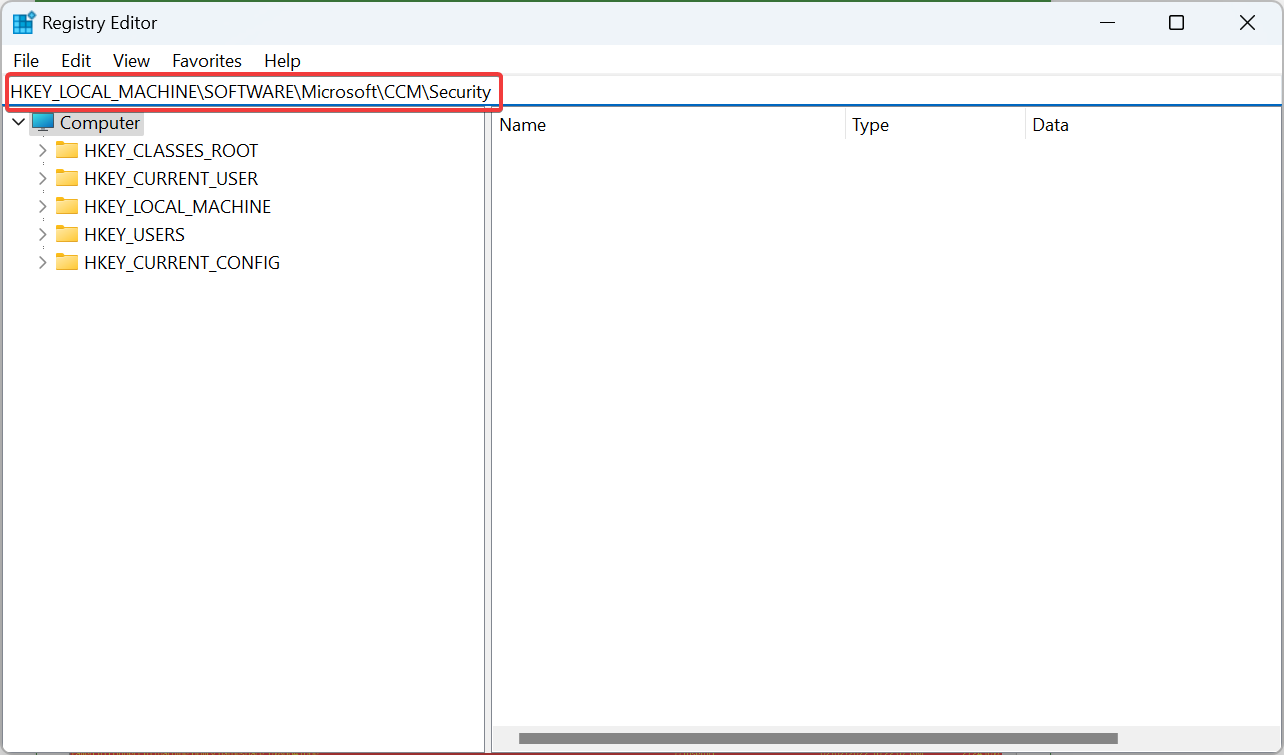Image resolution: width=1284 pixels, height=755 pixels.
Task: Click HKEY_CLASSES_ROOT folder icon
Action: coord(67,151)
